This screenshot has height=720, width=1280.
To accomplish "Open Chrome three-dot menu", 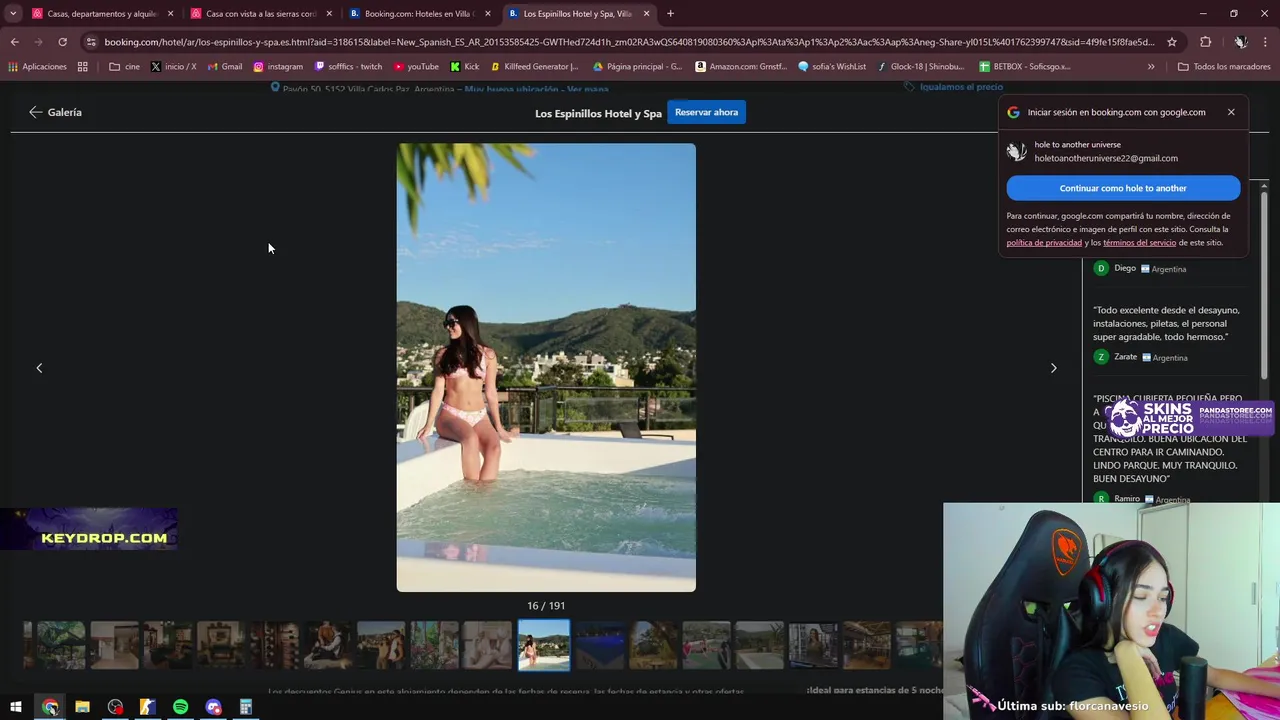I will (1265, 42).
